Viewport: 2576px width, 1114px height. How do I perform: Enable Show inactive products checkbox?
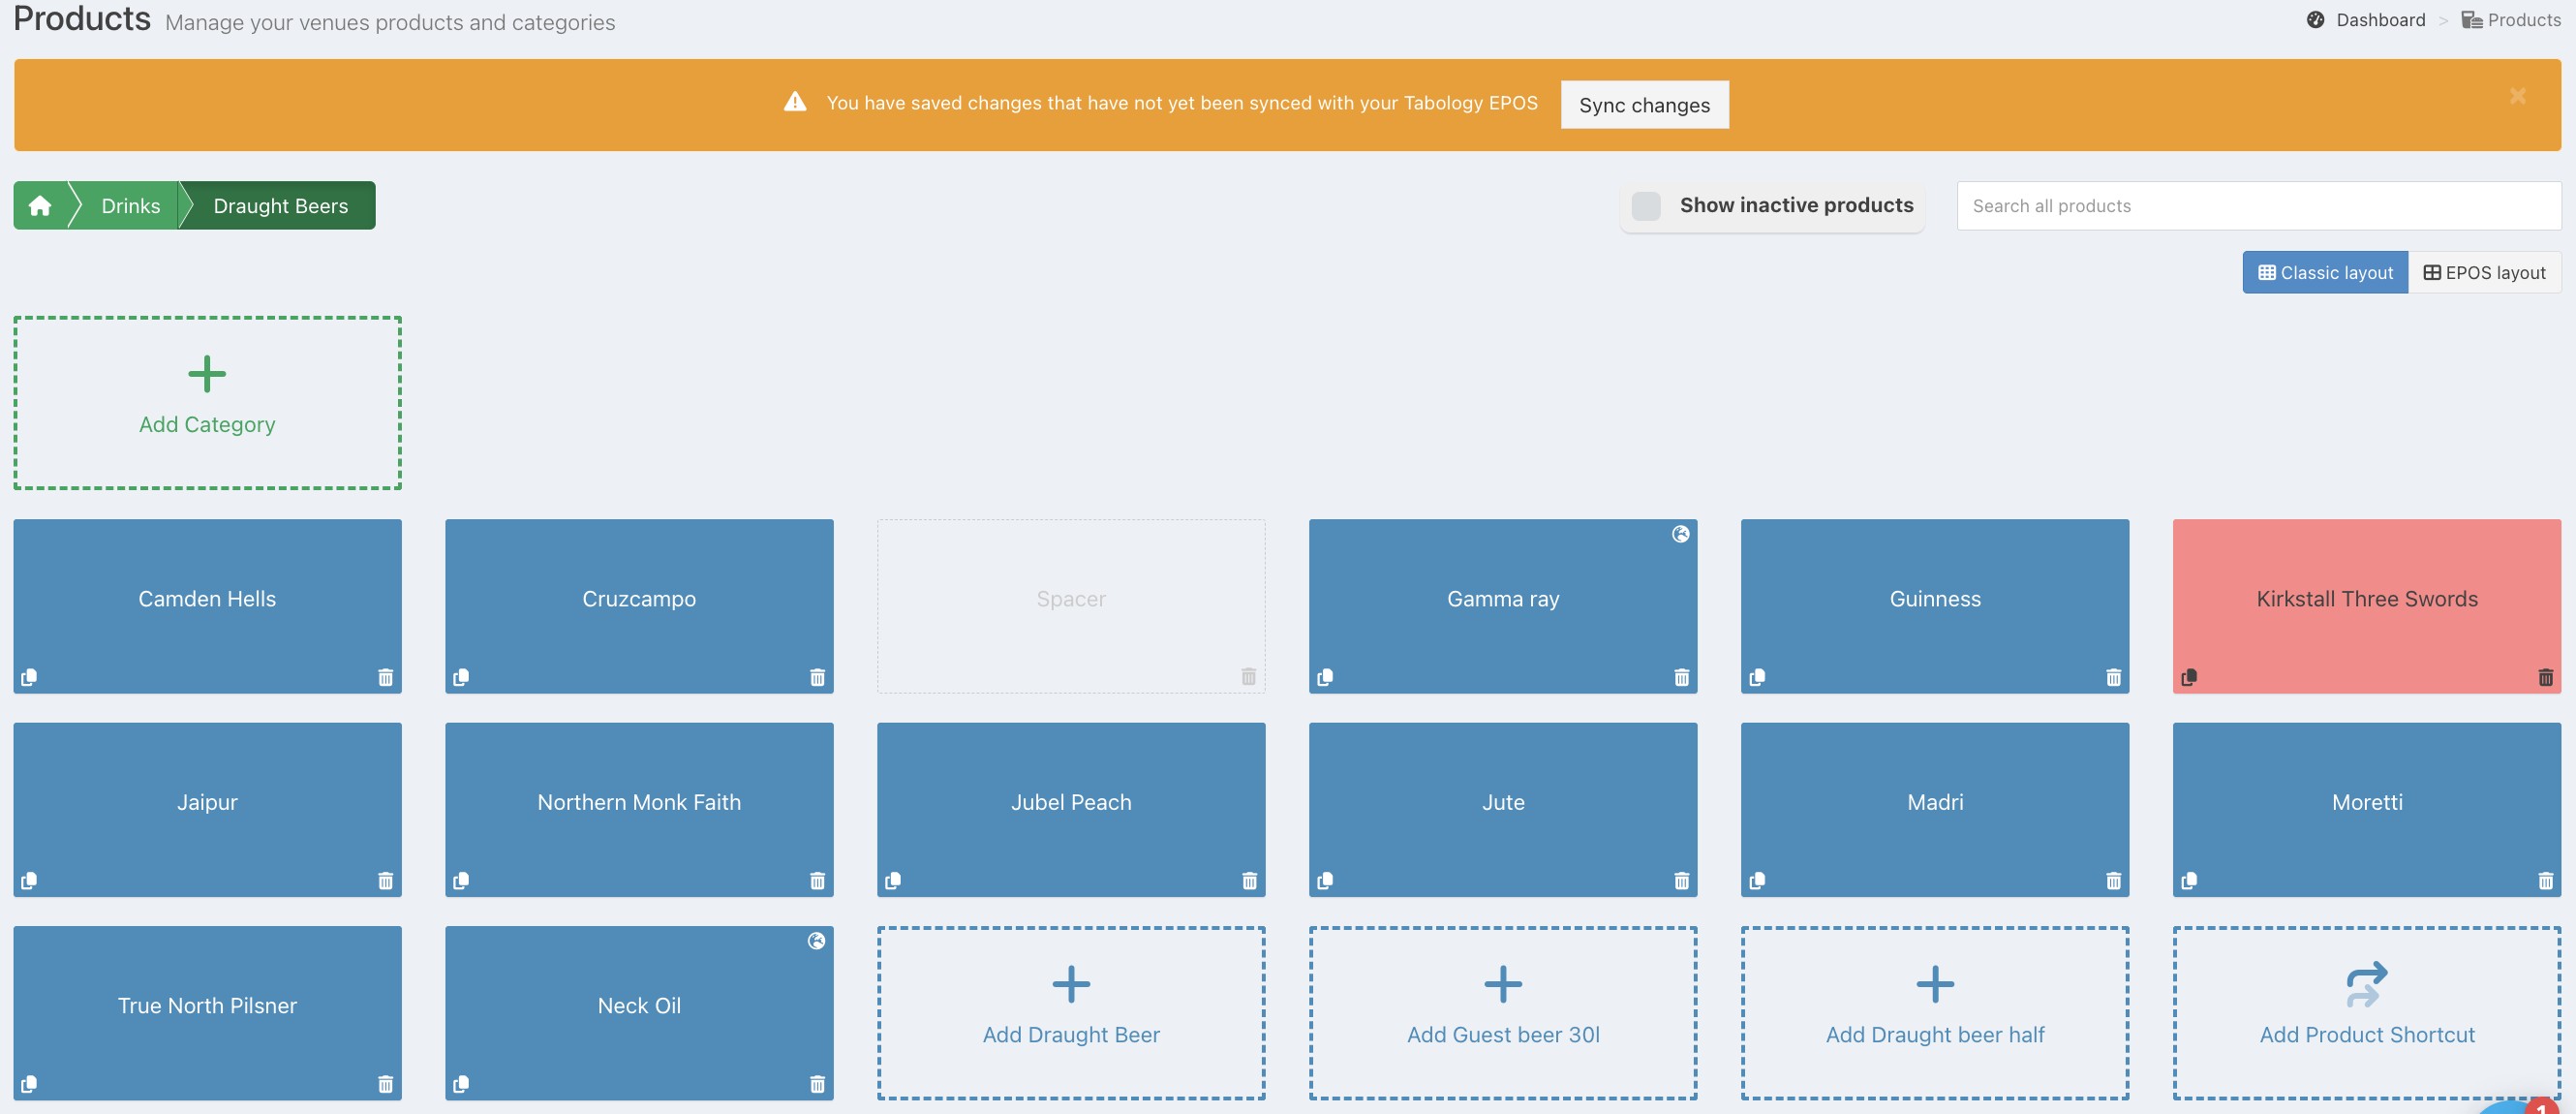1646,206
